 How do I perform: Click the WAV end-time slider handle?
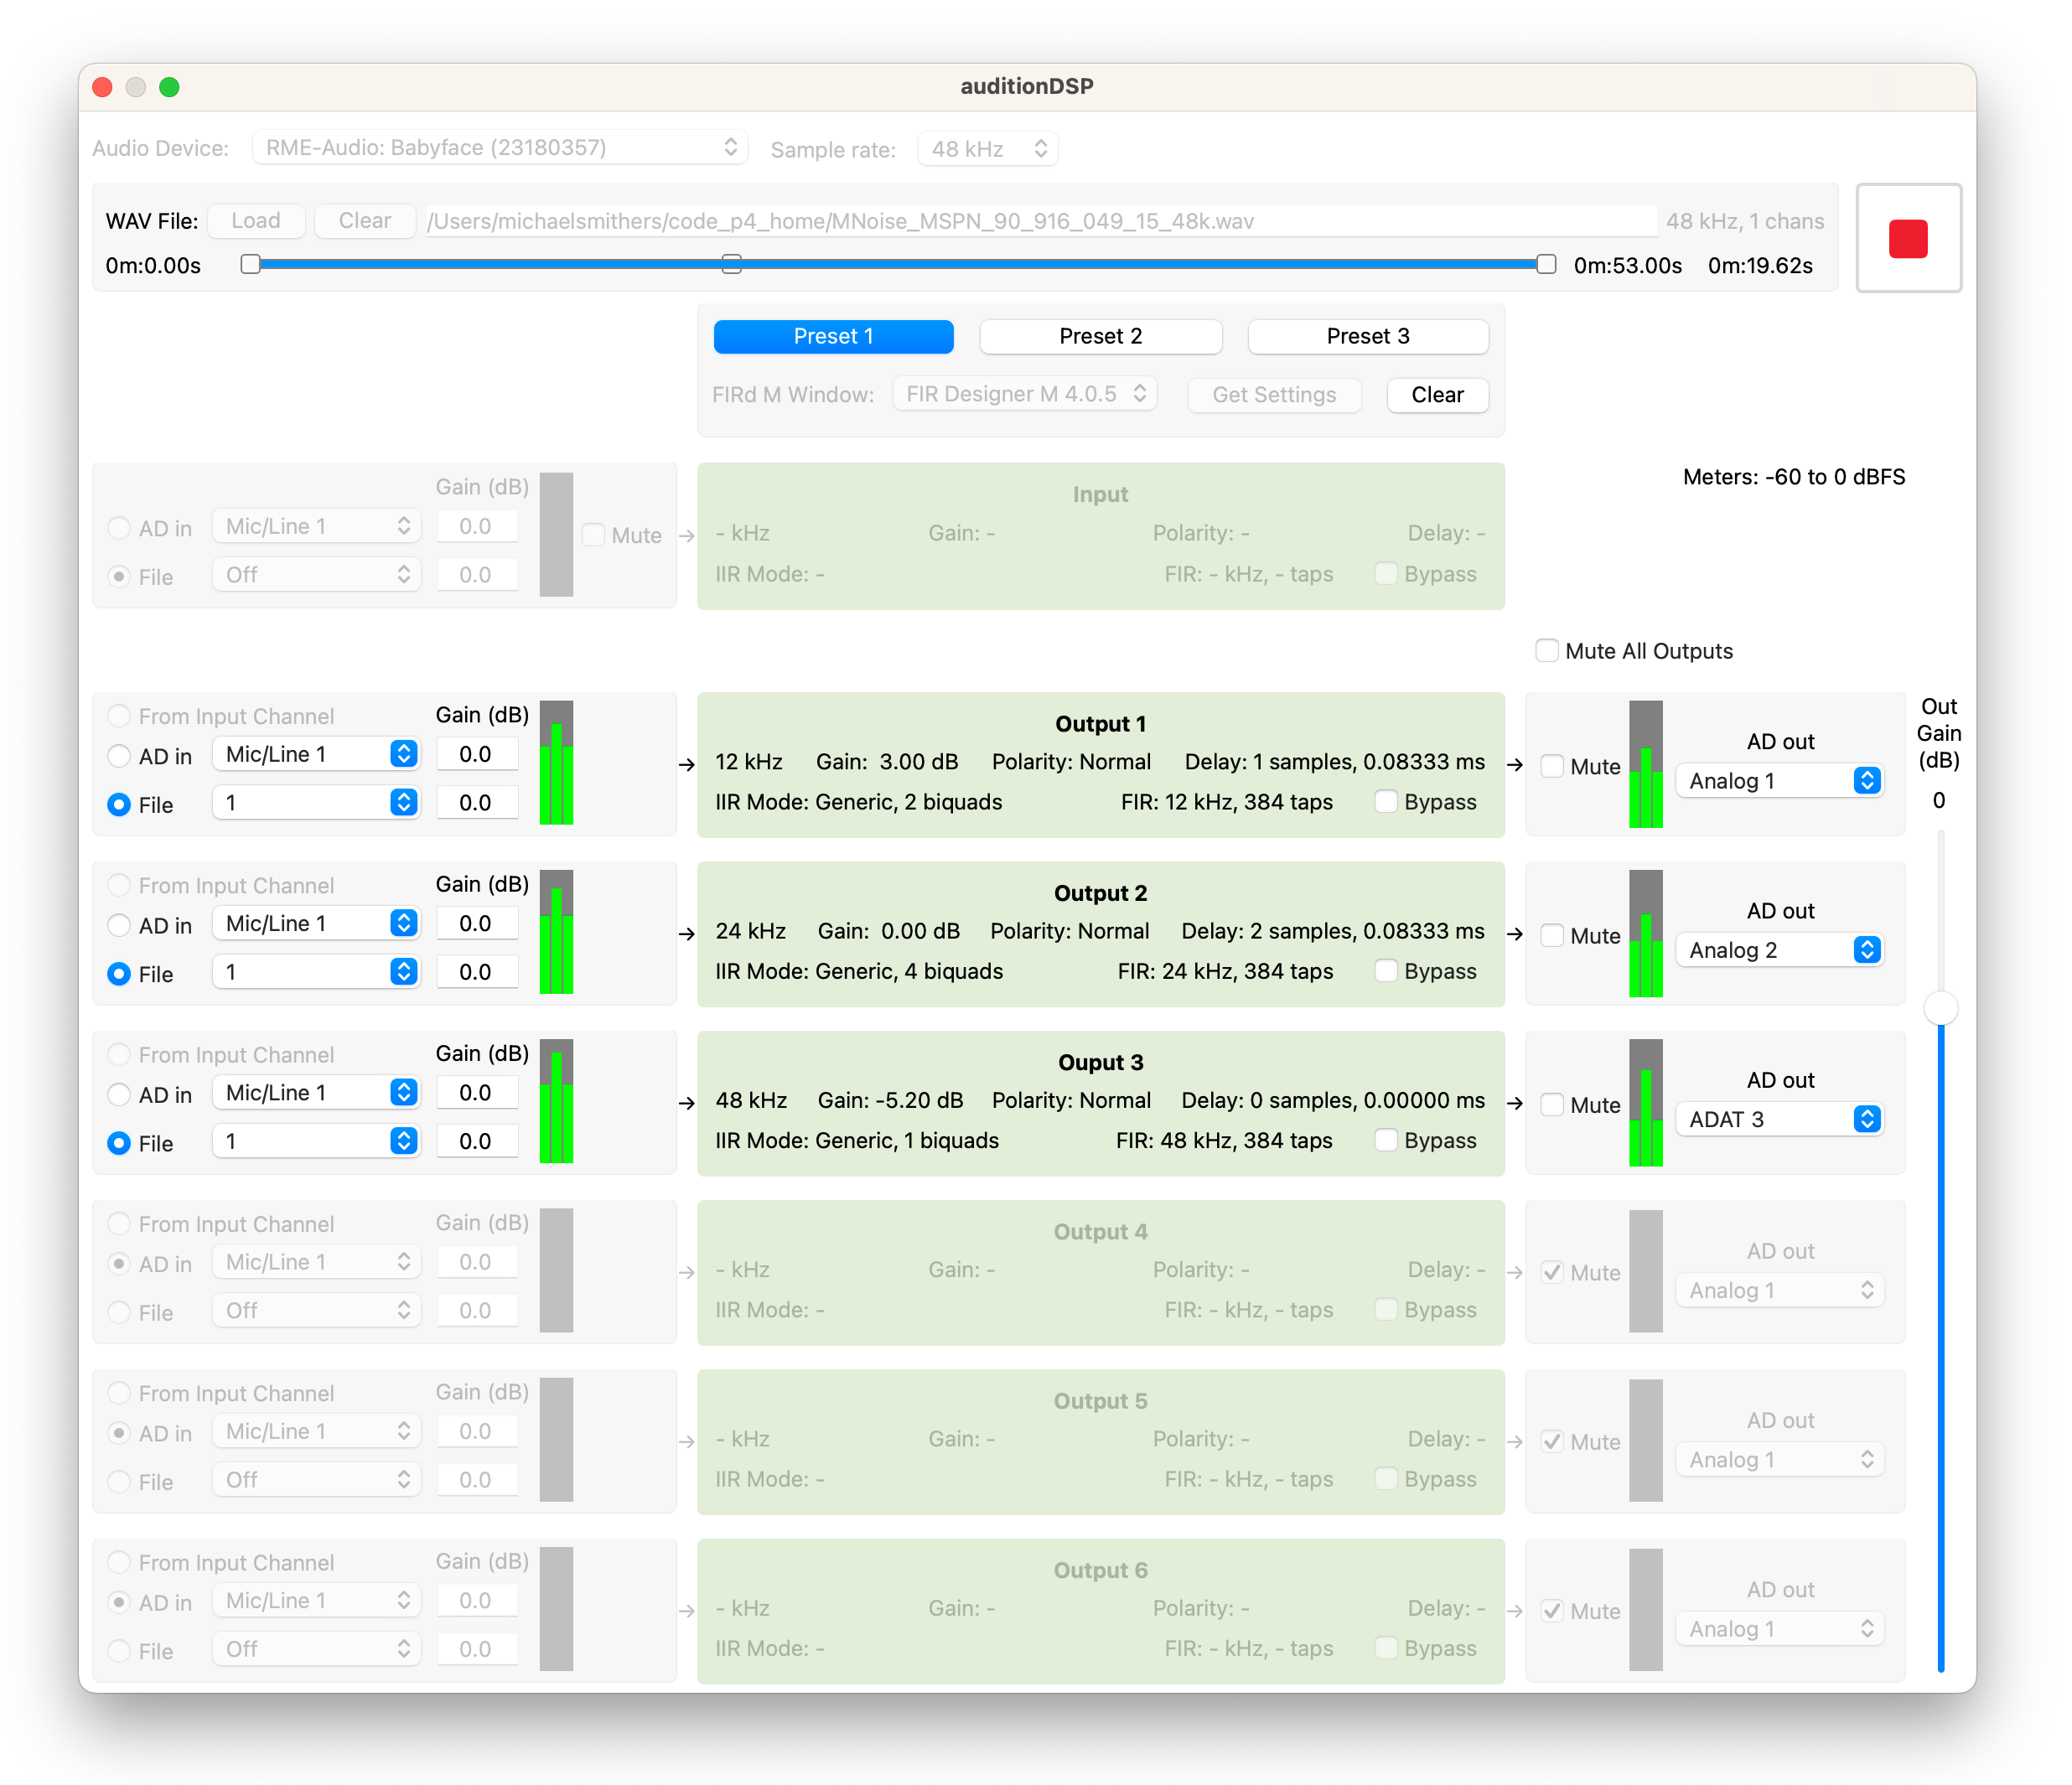pos(1546,264)
